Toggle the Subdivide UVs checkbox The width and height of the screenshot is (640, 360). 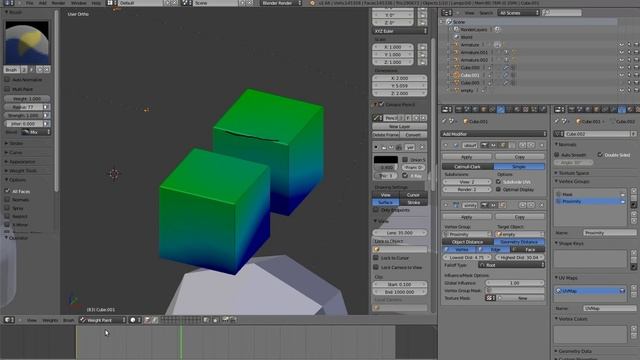[x=498, y=182]
